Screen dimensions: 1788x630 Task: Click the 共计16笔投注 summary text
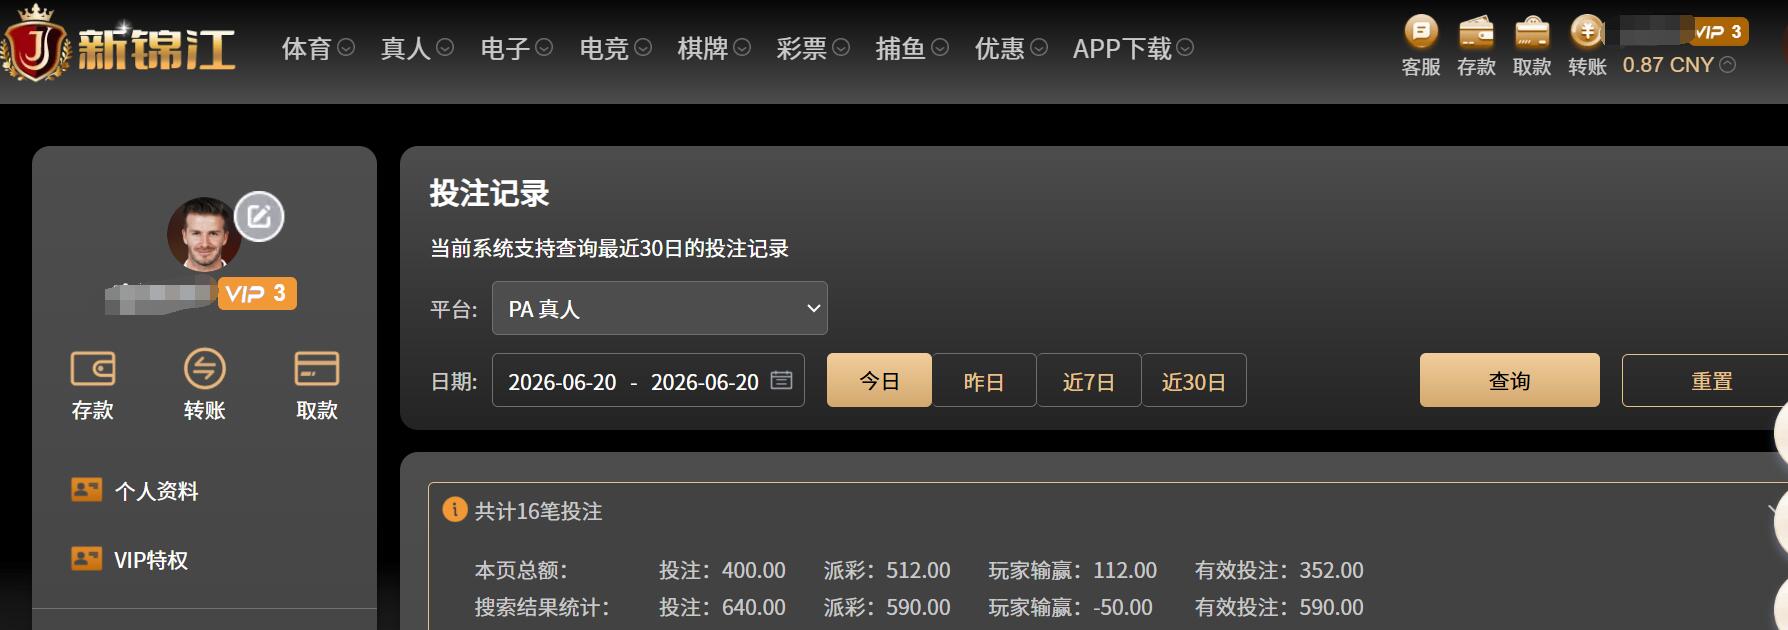(538, 511)
